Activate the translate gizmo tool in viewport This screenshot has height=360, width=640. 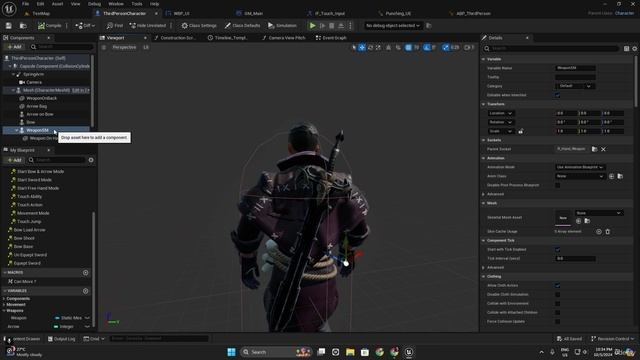[362, 47]
